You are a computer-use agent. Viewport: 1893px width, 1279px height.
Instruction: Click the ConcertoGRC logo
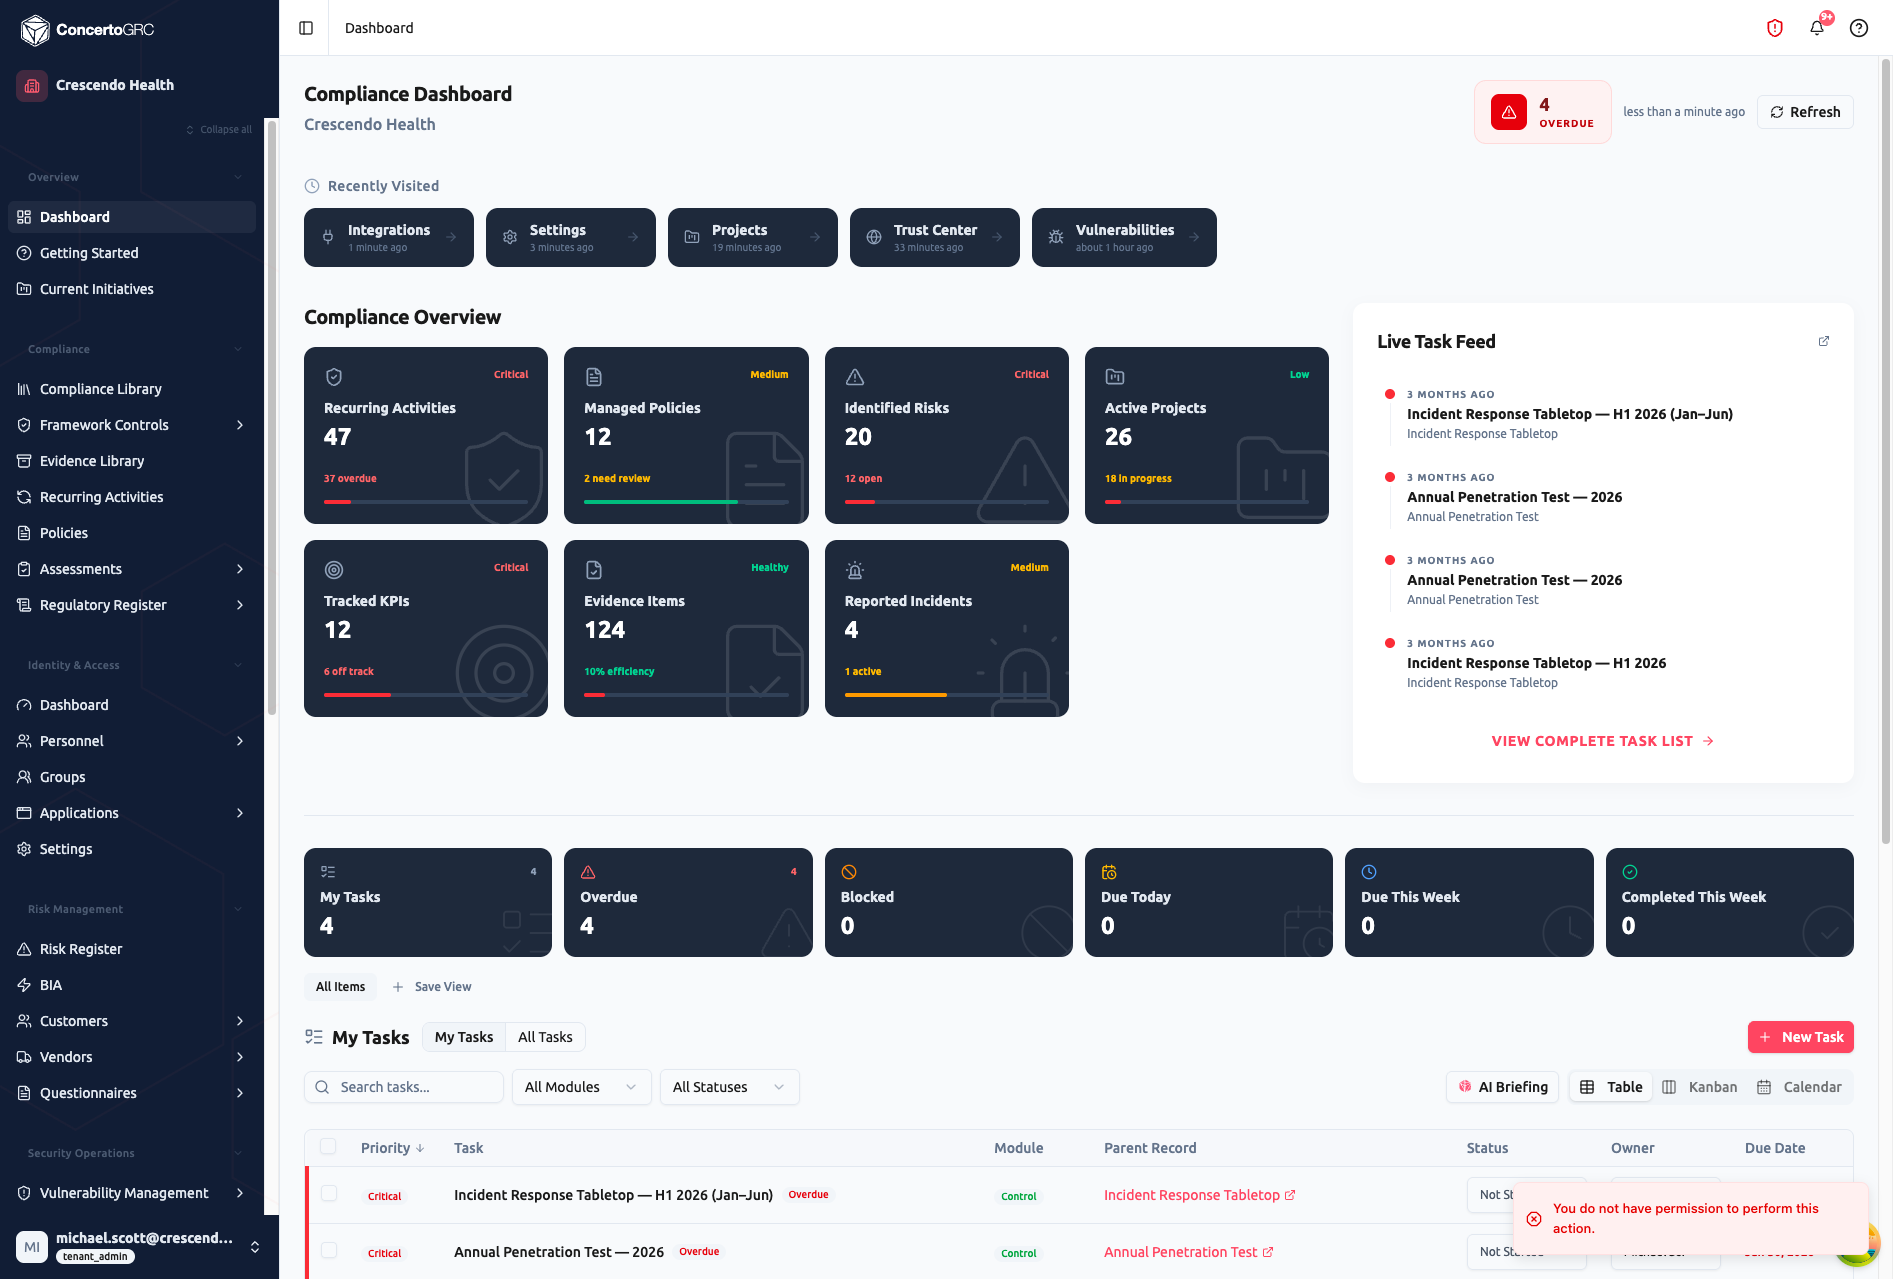pos(87,30)
